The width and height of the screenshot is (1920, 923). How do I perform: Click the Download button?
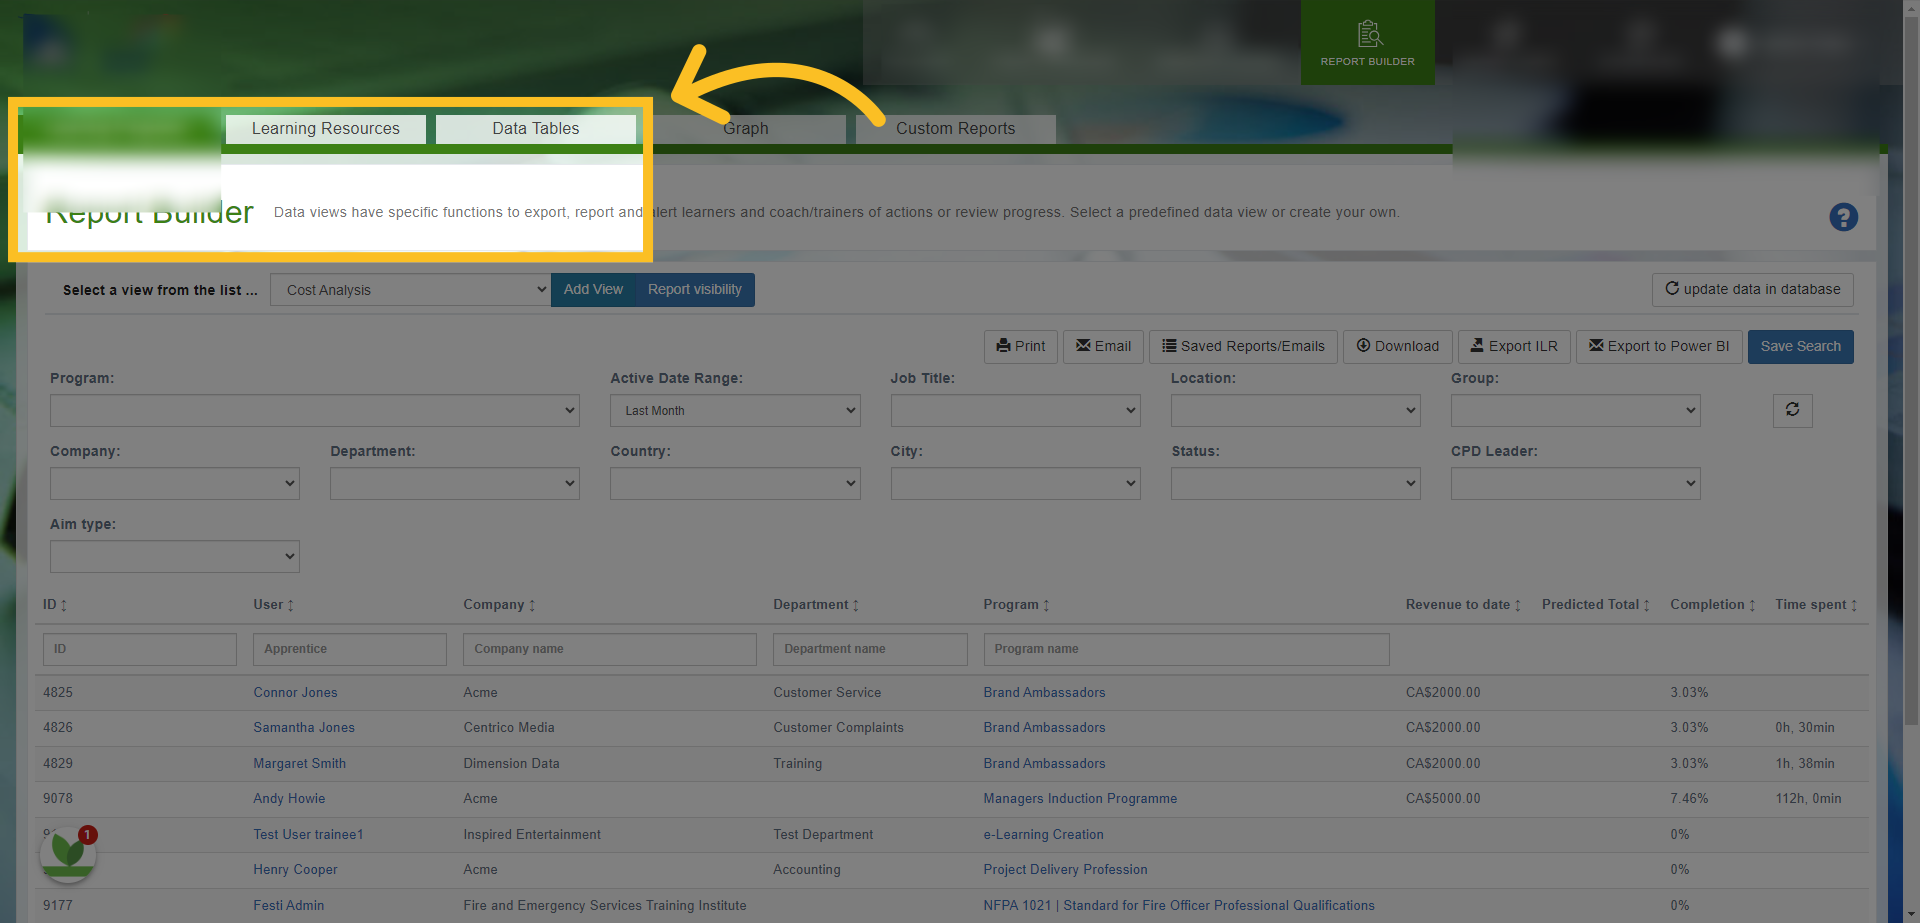[x=1397, y=346]
